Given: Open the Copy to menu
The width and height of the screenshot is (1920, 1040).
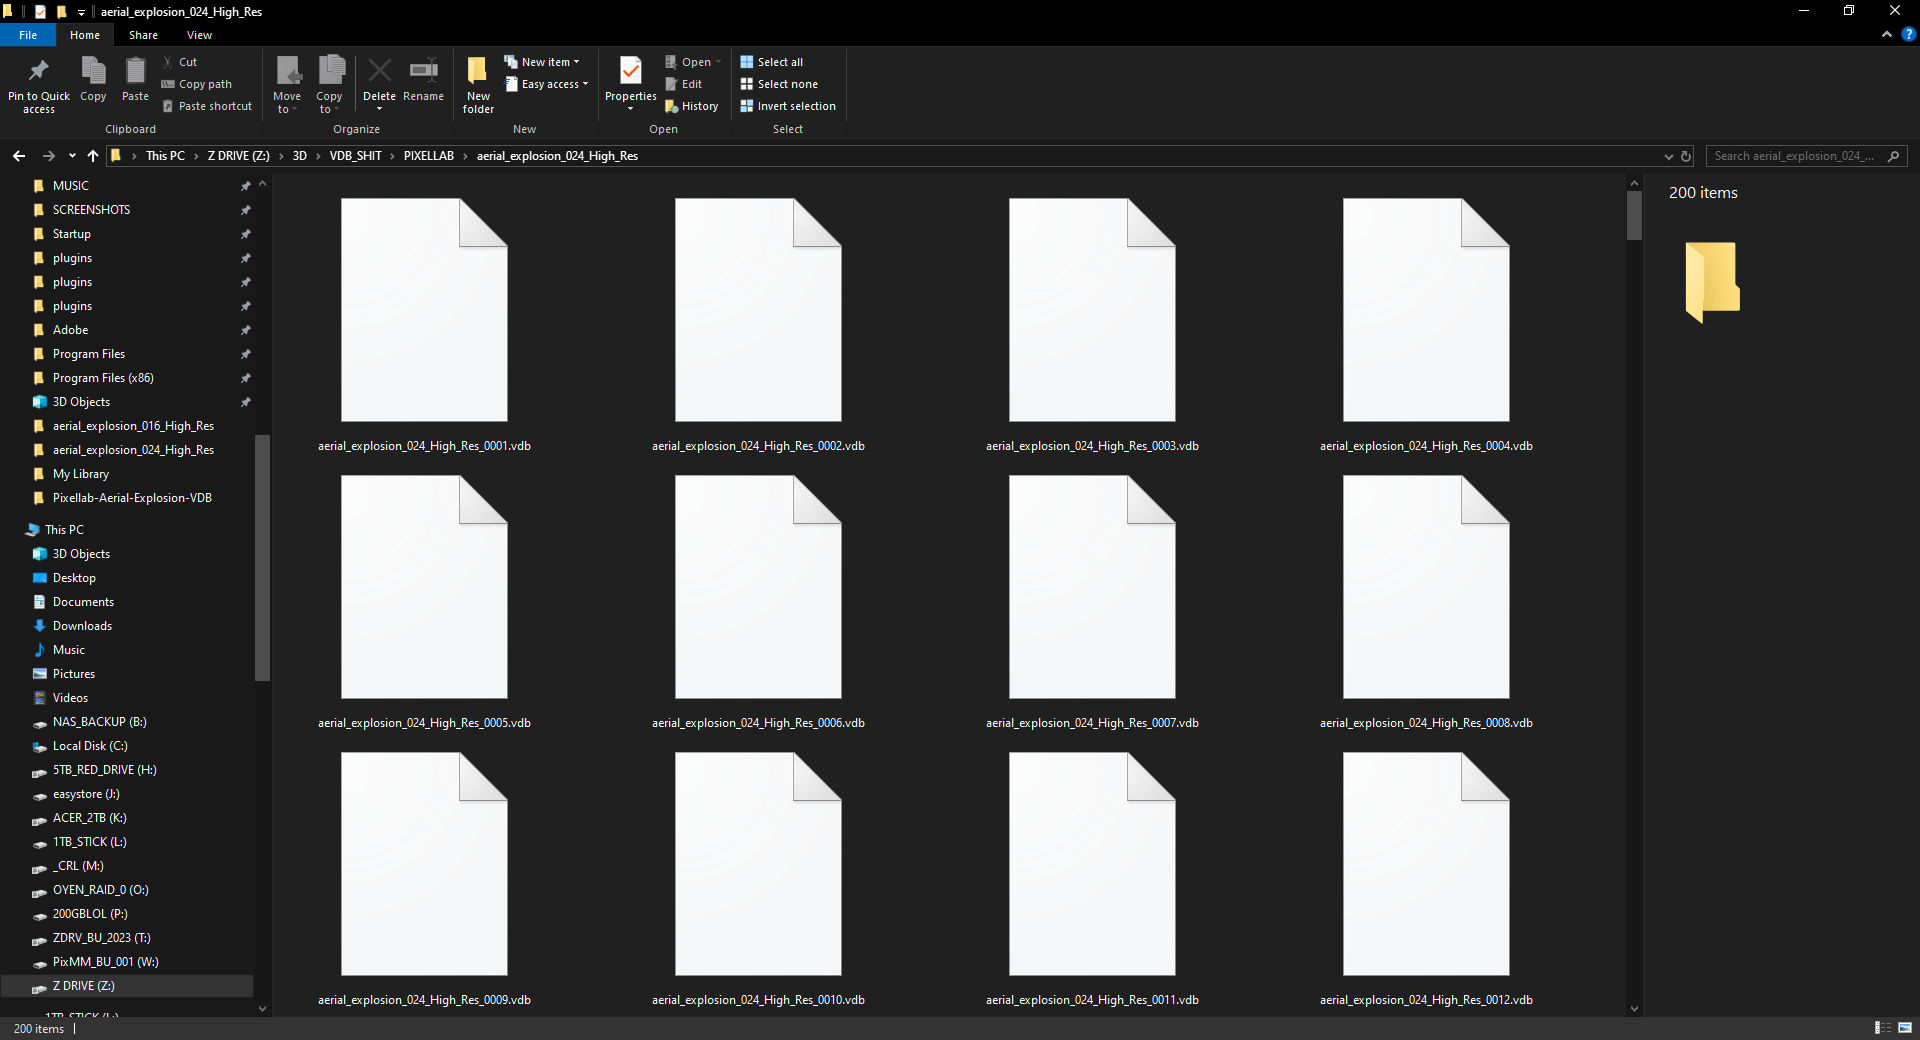Looking at the screenshot, I should pos(329,85).
